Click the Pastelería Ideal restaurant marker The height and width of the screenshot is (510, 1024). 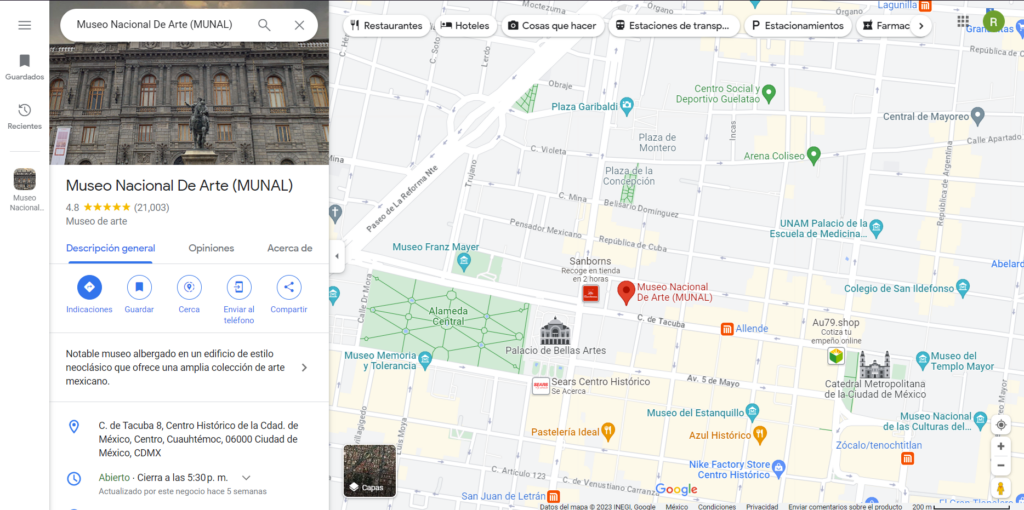(x=609, y=431)
